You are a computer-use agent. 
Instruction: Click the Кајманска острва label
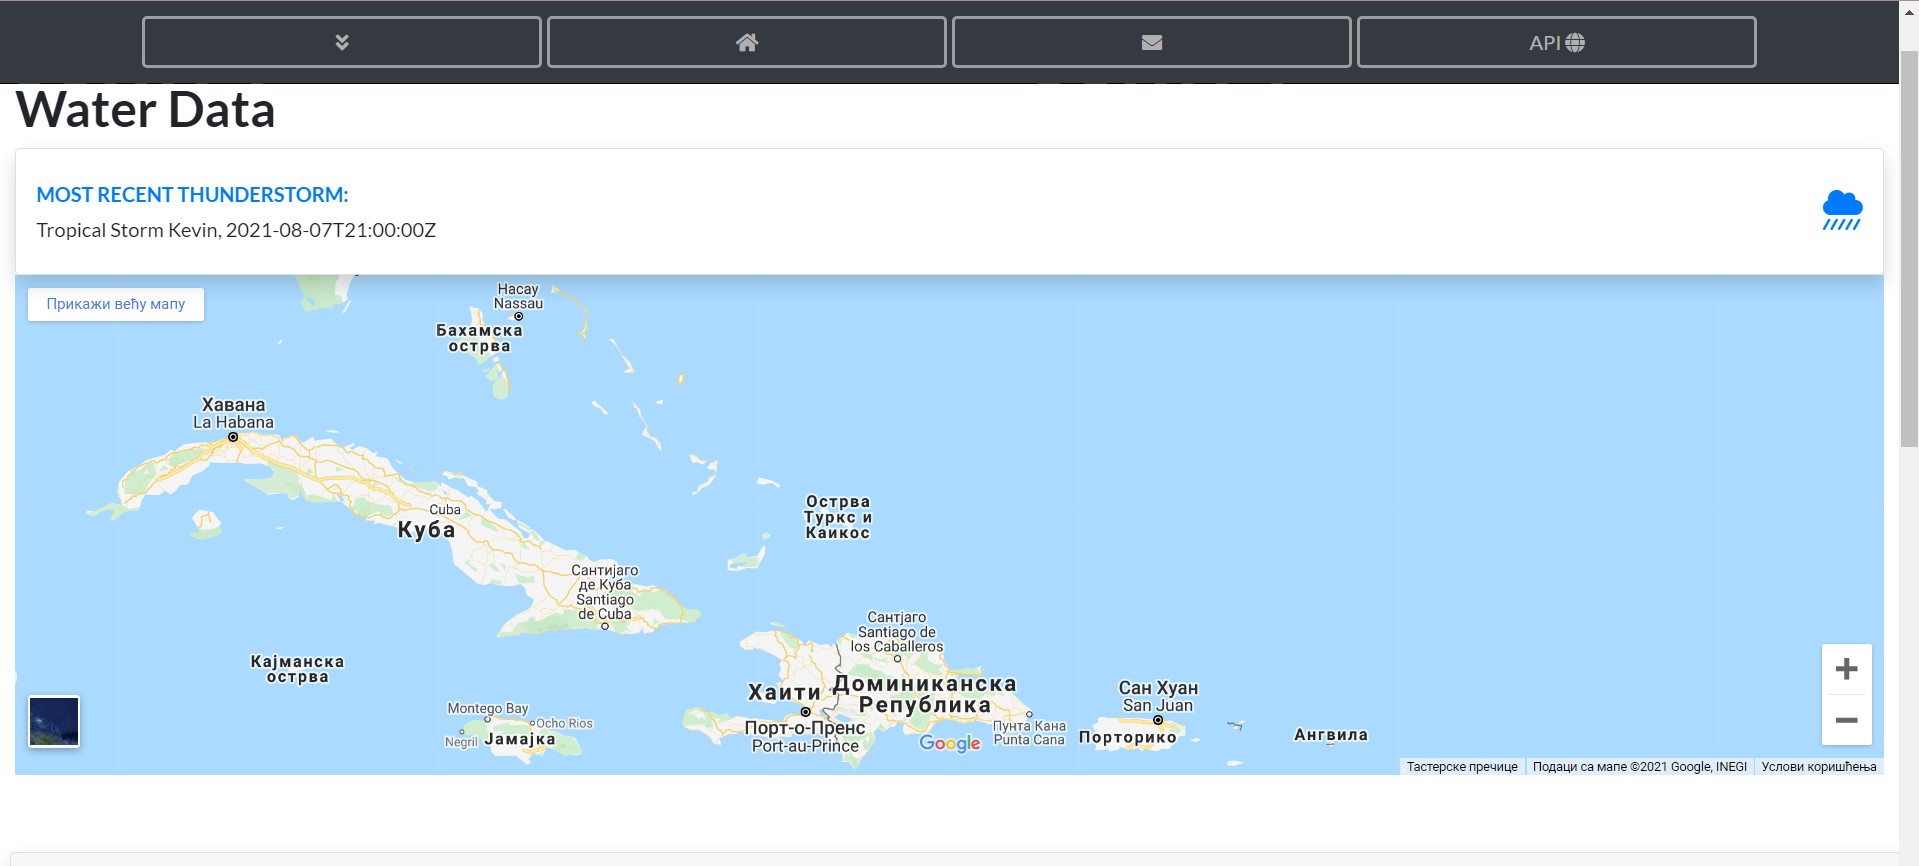297,669
